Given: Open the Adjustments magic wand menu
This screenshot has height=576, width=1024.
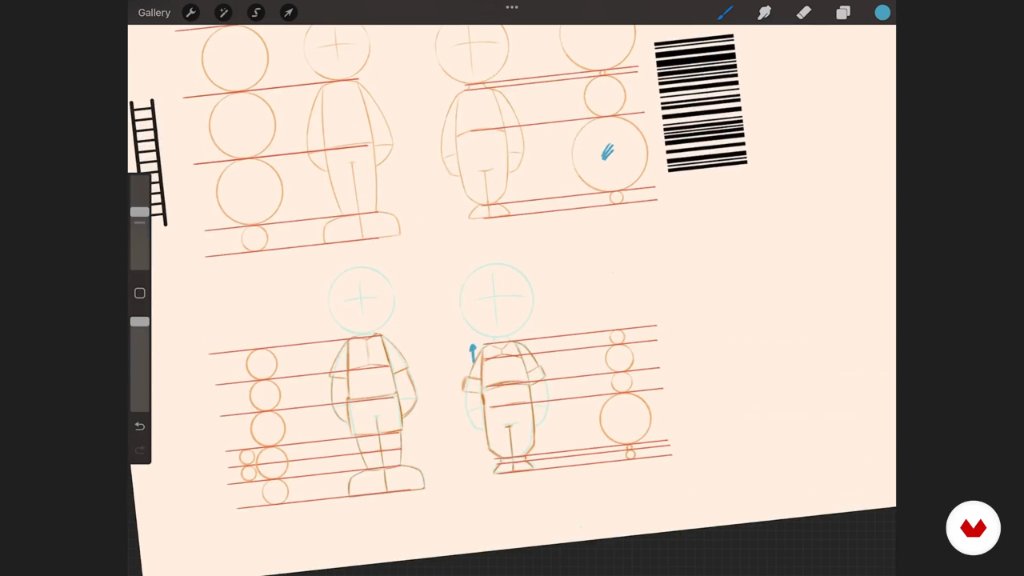Looking at the screenshot, I should [223, 12].
